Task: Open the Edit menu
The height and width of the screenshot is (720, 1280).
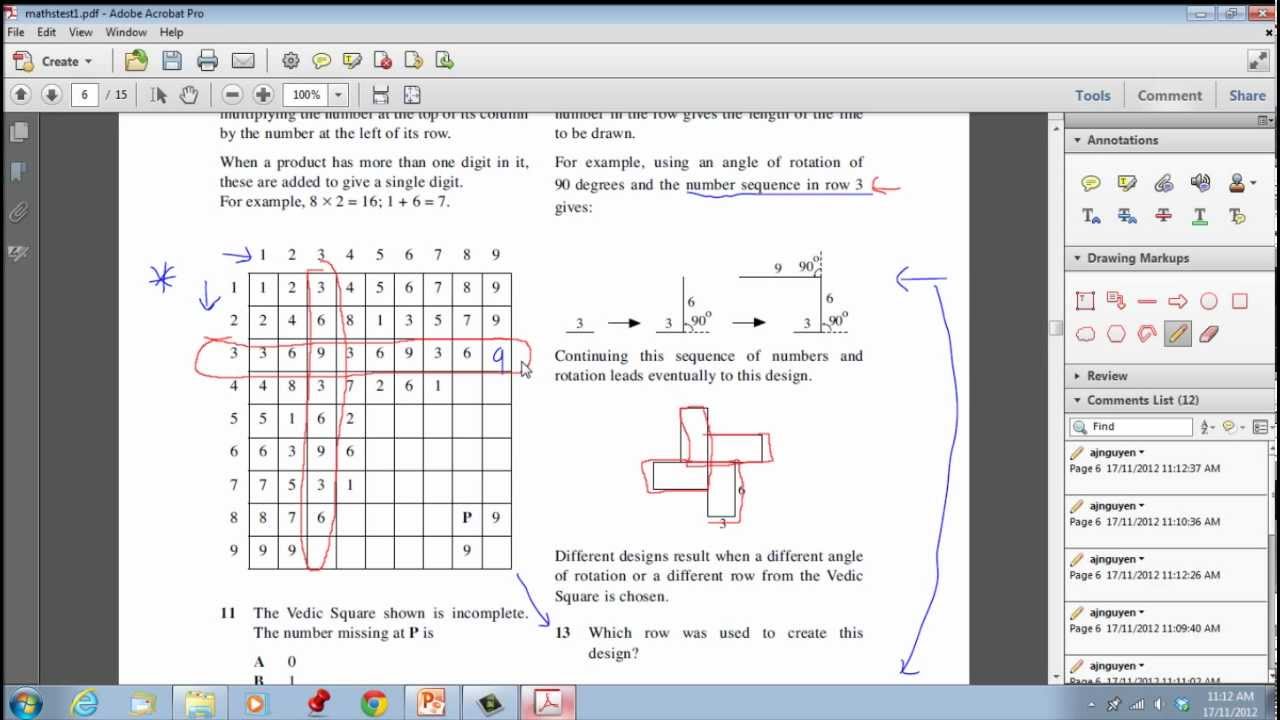Action: (47, 32)
